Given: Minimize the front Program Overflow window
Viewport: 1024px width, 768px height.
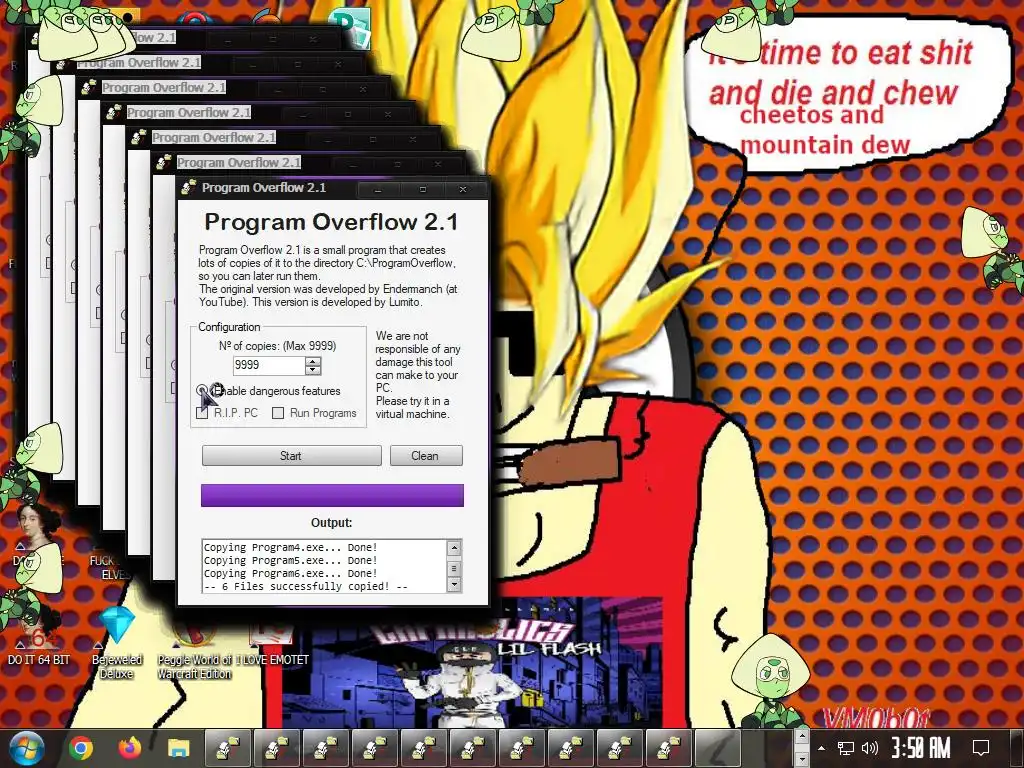Looking at the screenshot, I should 378,189.
